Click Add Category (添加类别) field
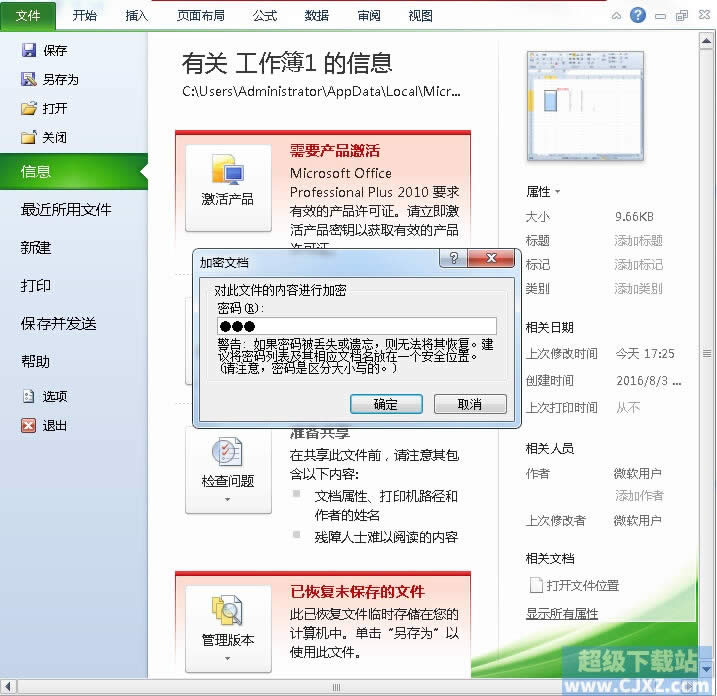 638,289
